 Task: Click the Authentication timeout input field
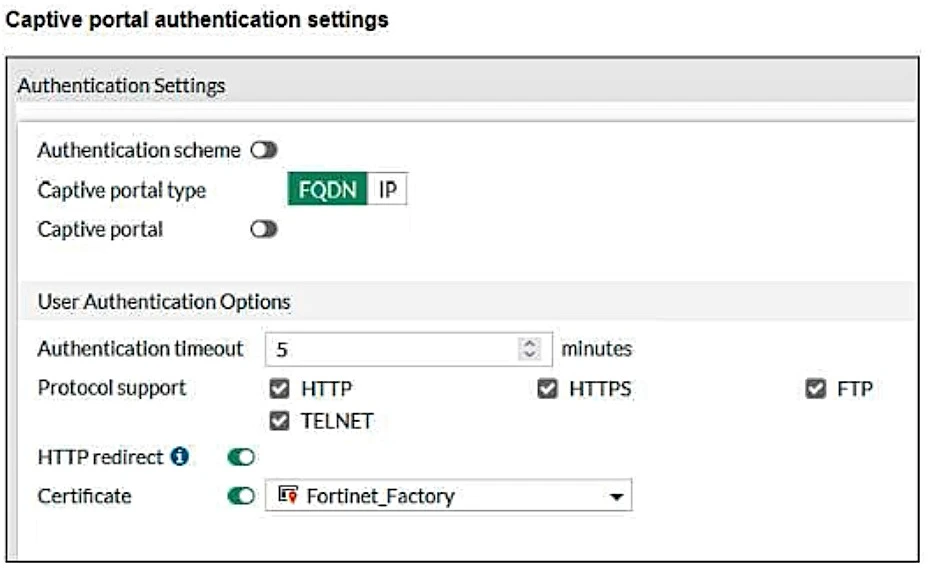[390, 350]
